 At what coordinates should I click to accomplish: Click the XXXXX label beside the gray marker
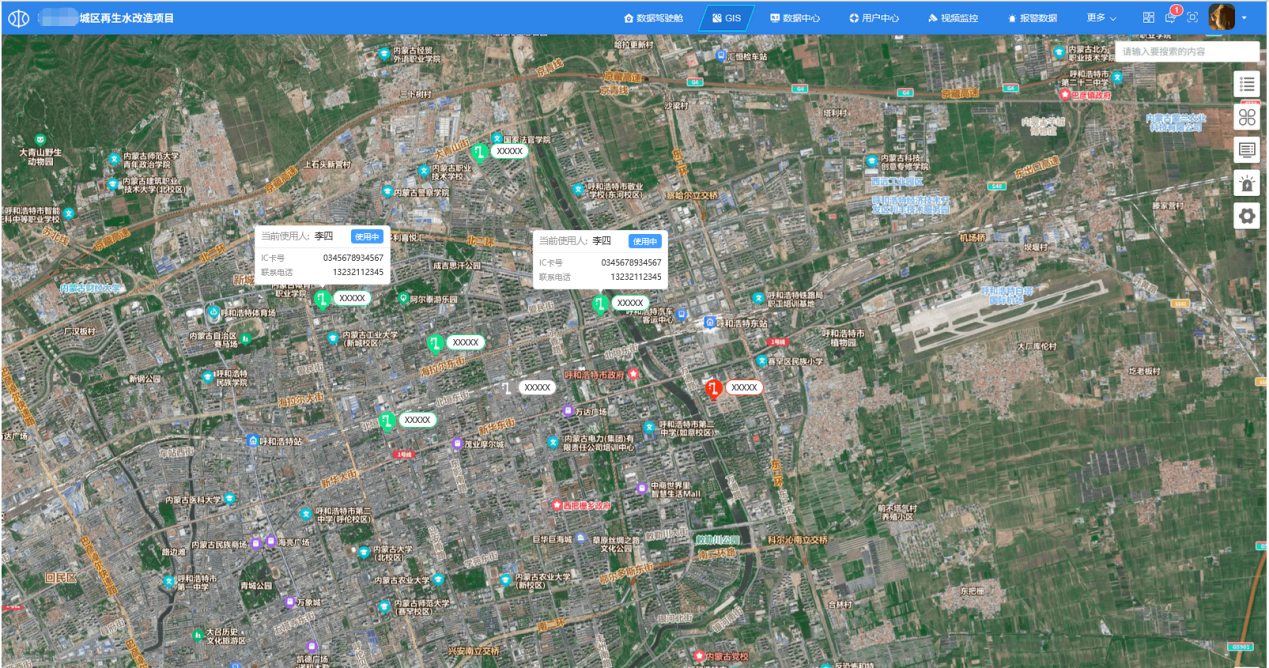pos(538,387)
